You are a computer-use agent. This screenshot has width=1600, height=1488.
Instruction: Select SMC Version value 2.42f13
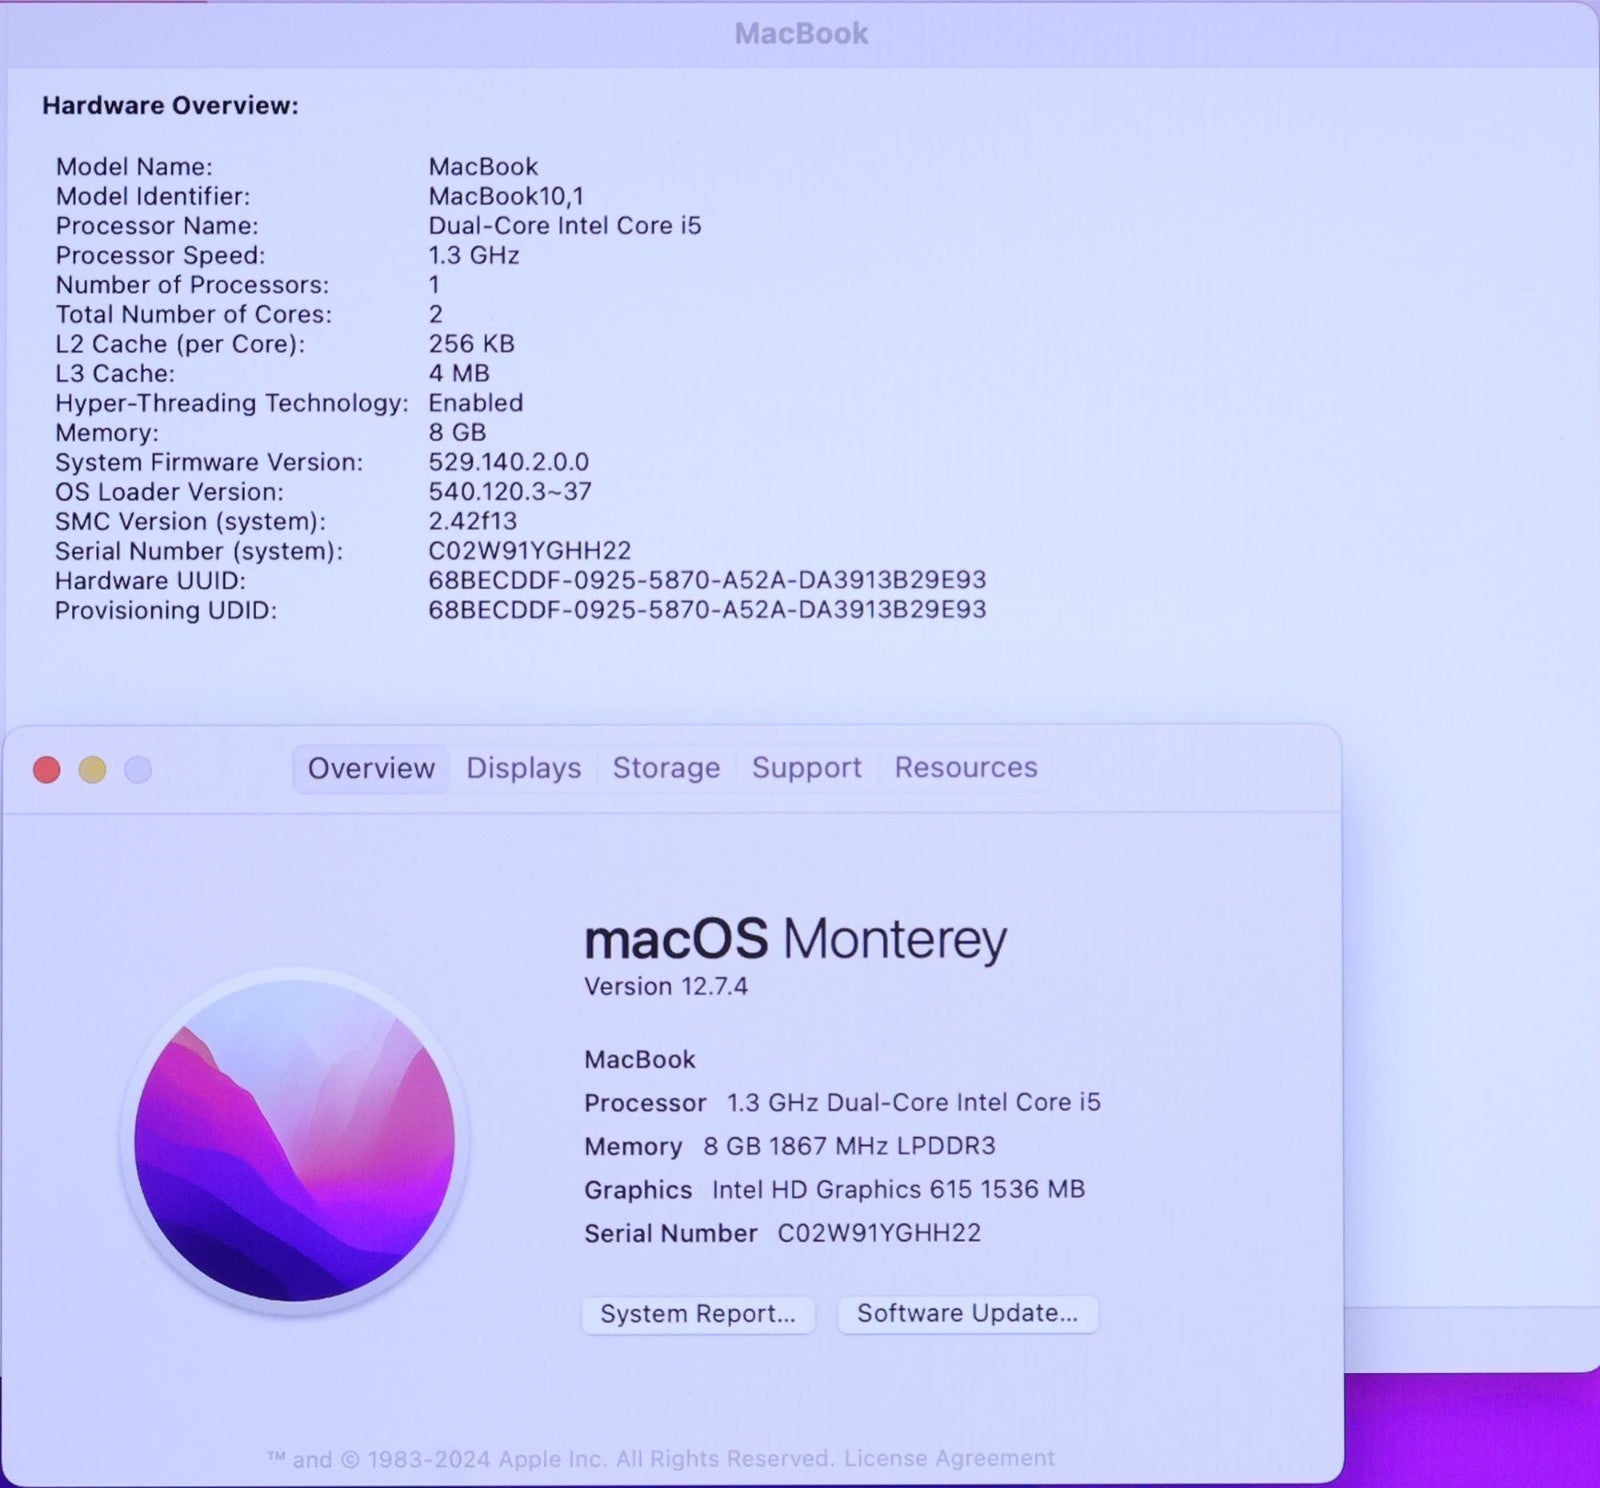(473, 521)
